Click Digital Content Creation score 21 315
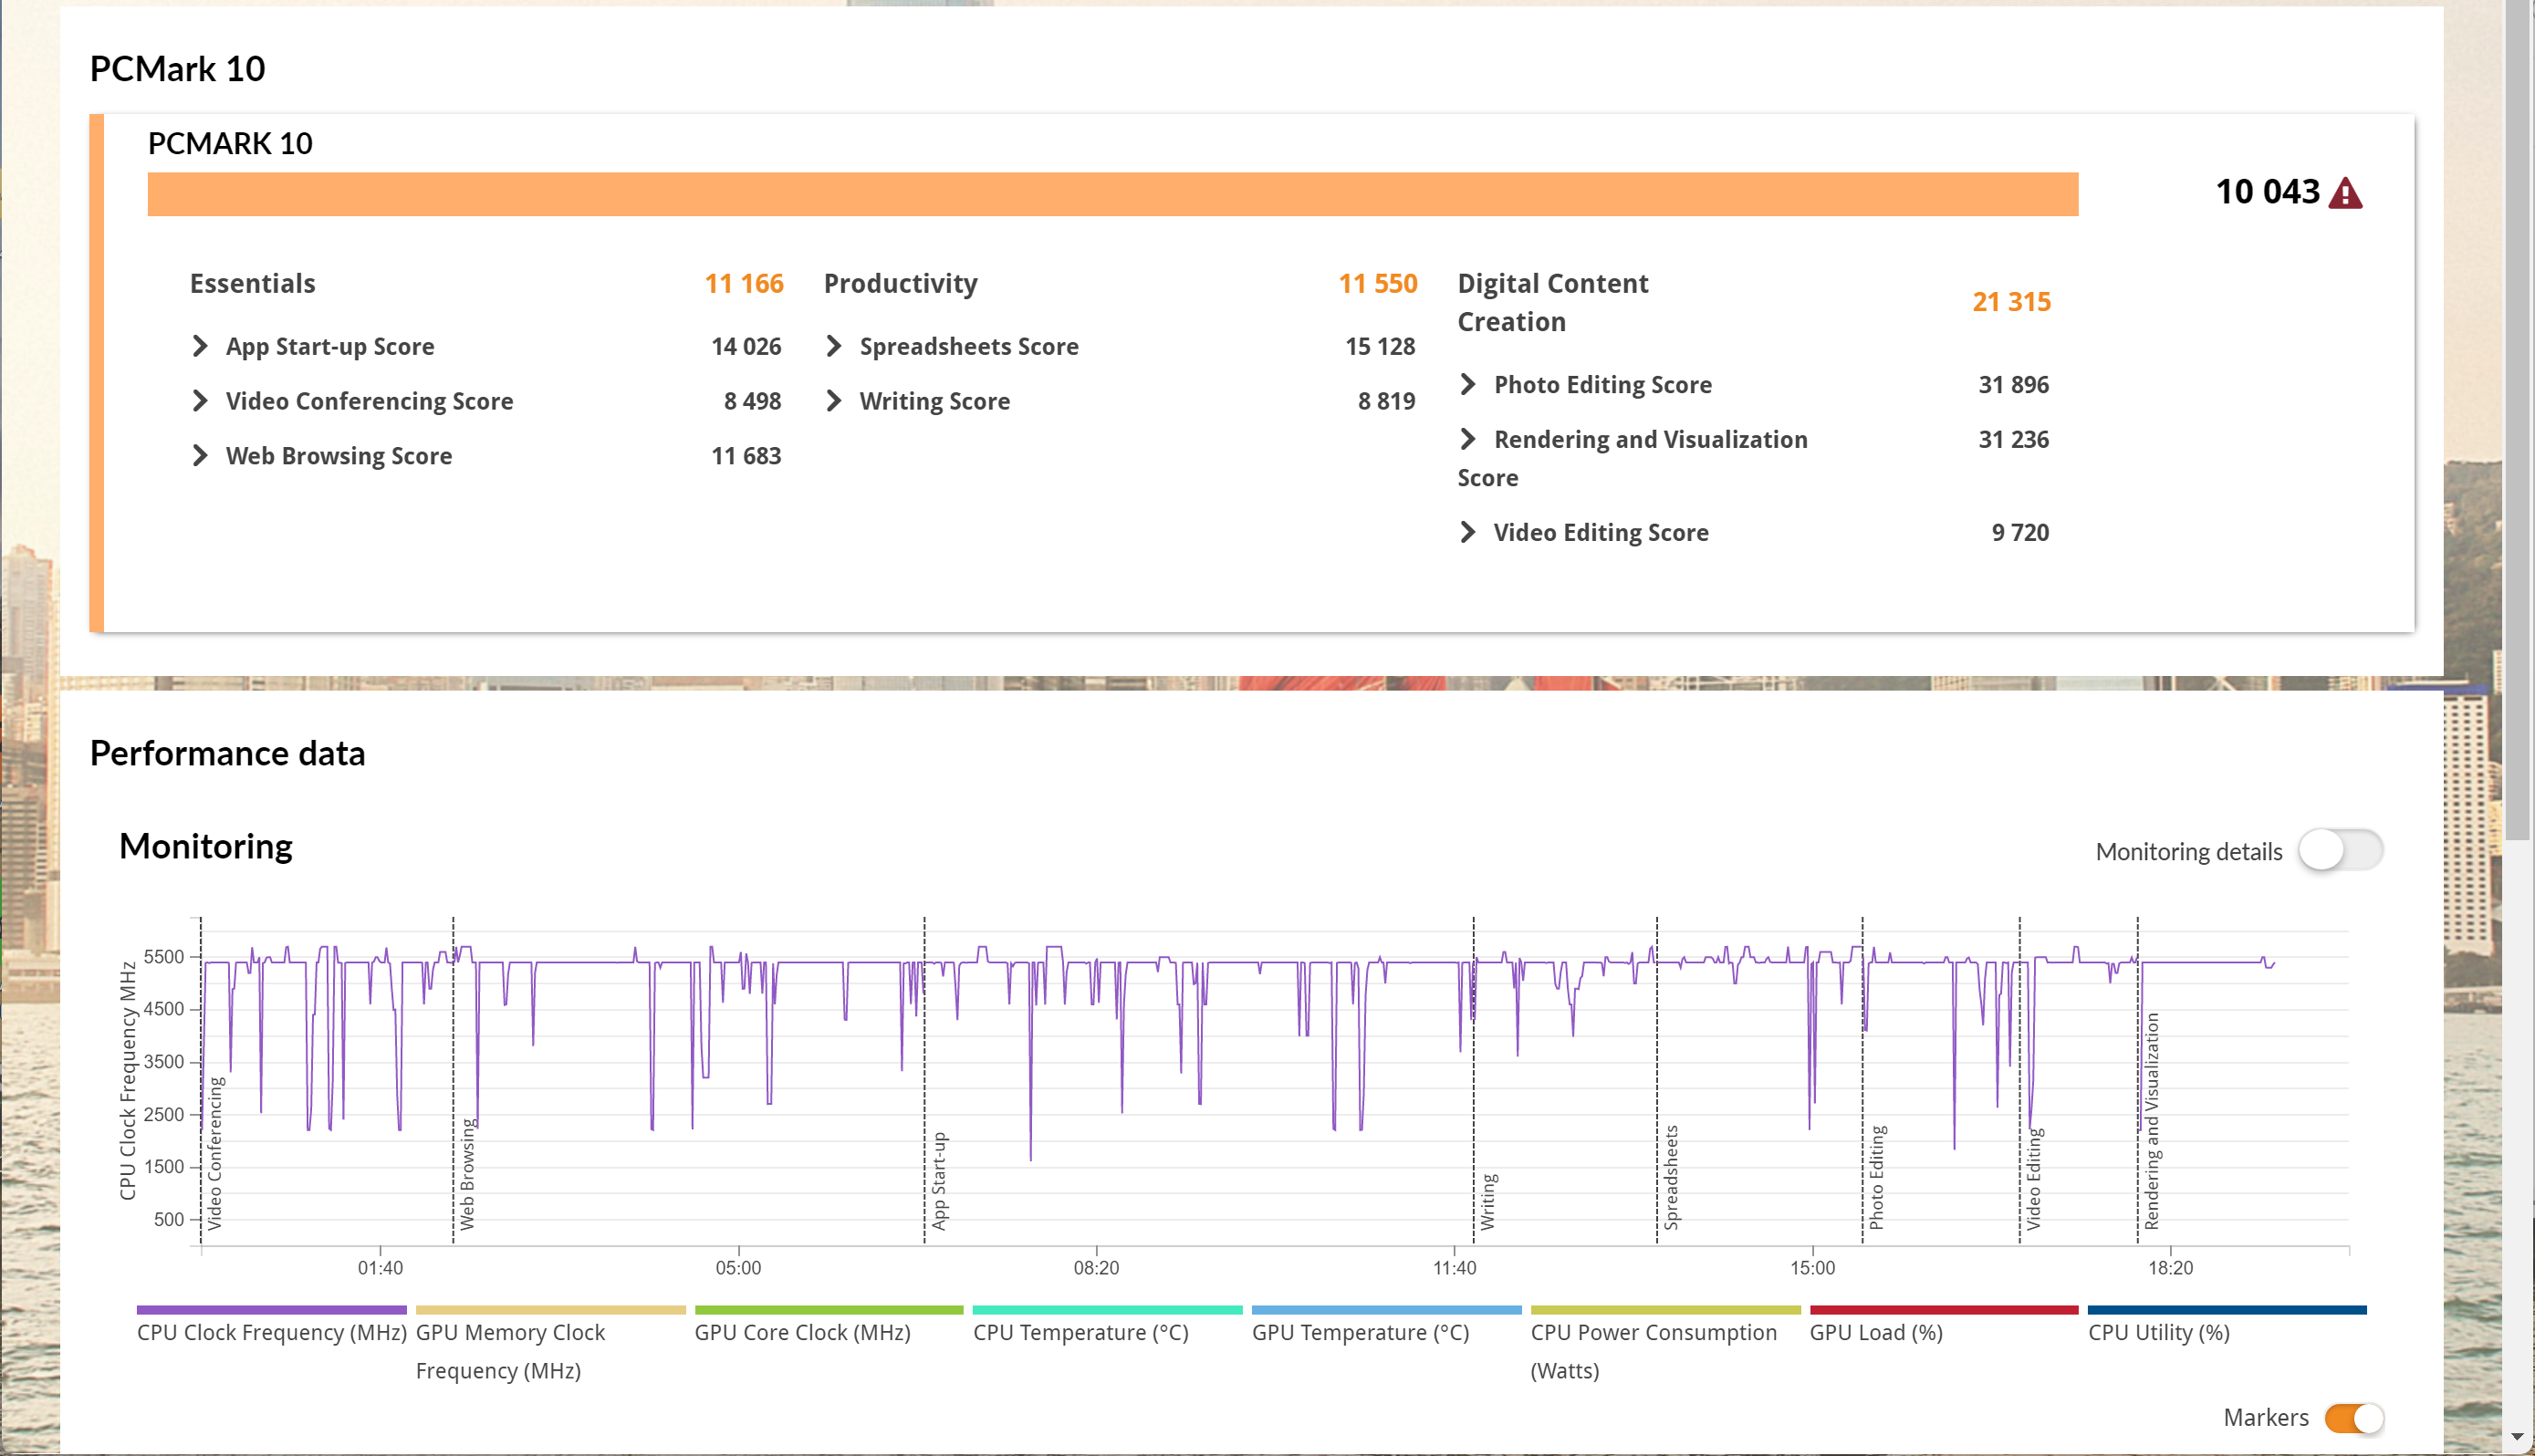 click(2011, 302)
